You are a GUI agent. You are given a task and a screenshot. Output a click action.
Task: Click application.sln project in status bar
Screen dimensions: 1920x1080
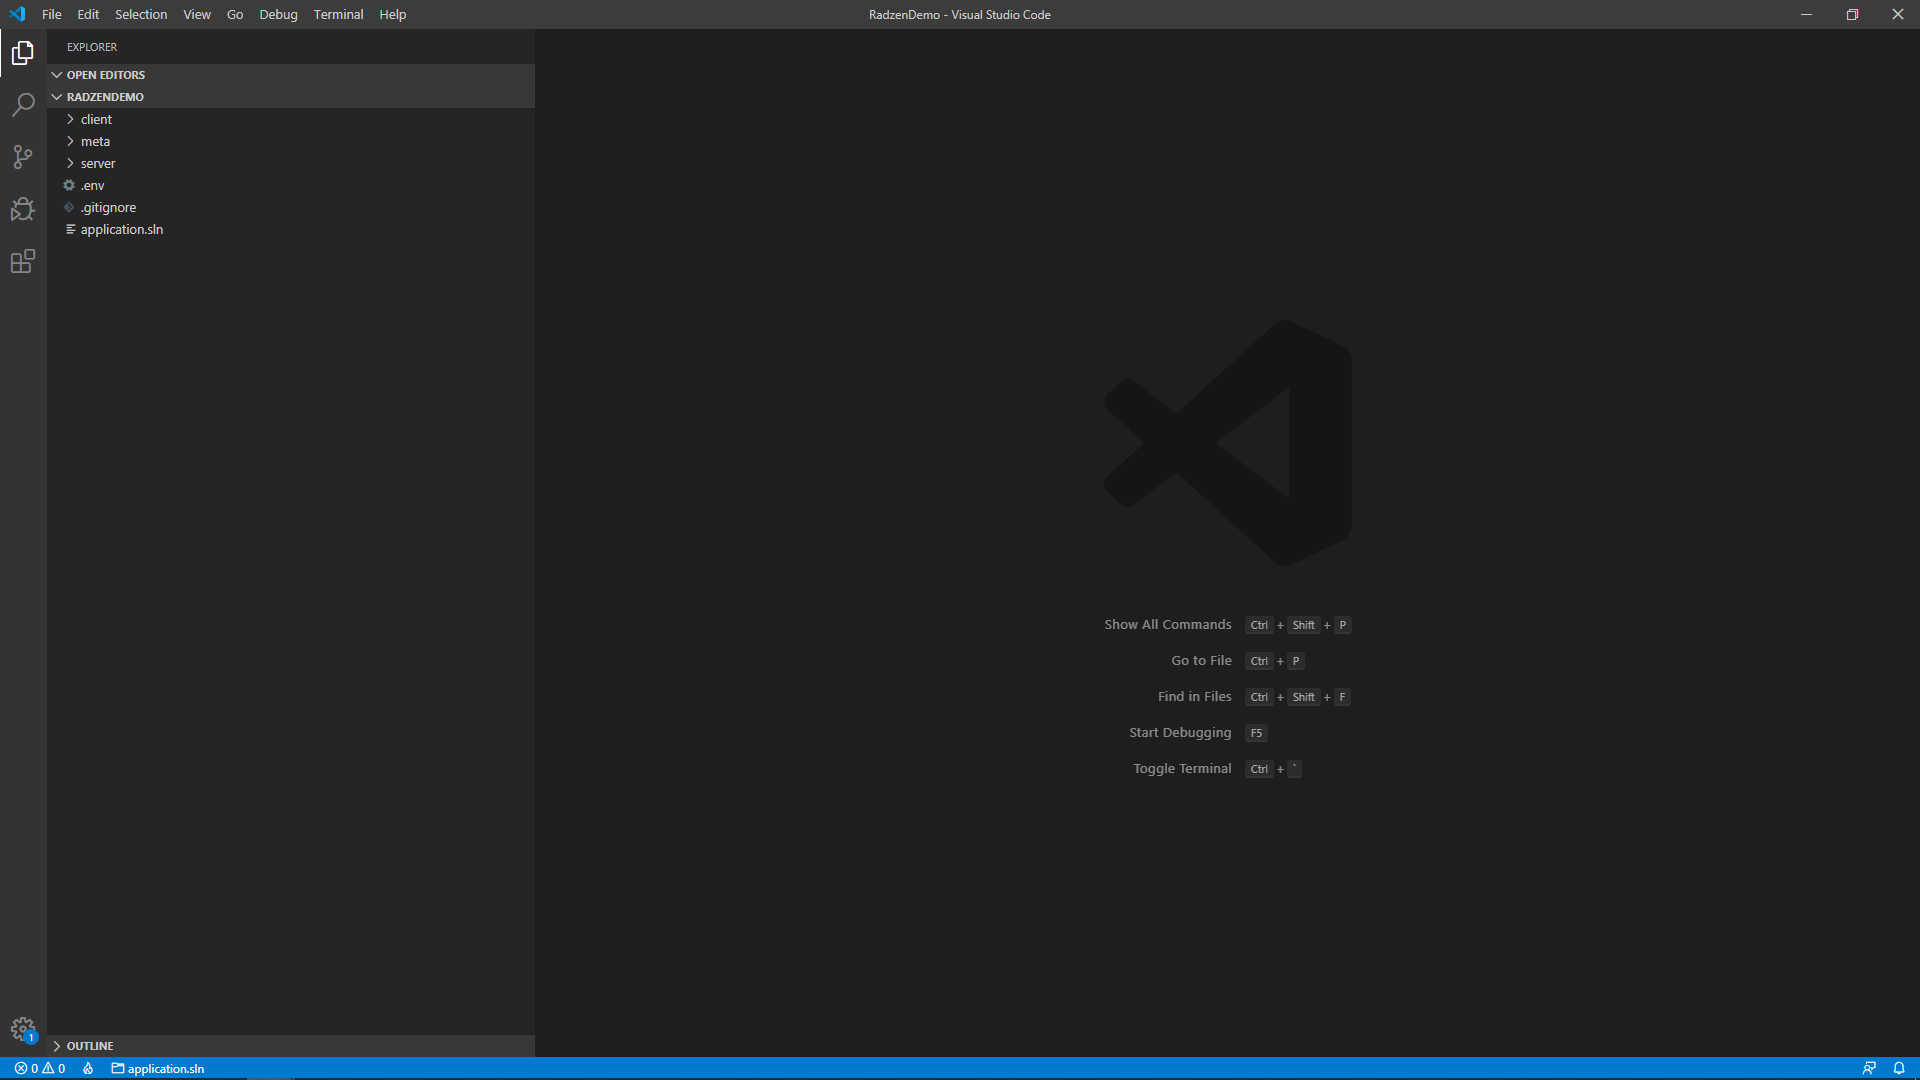[158, 1068]
